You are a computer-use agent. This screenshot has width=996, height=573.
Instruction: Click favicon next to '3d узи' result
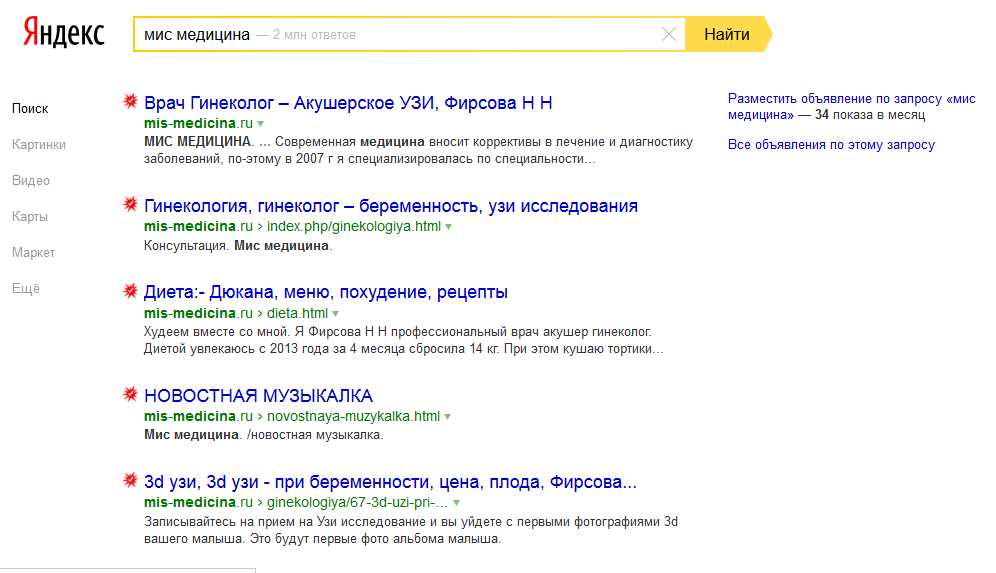[x=130, y=480]
